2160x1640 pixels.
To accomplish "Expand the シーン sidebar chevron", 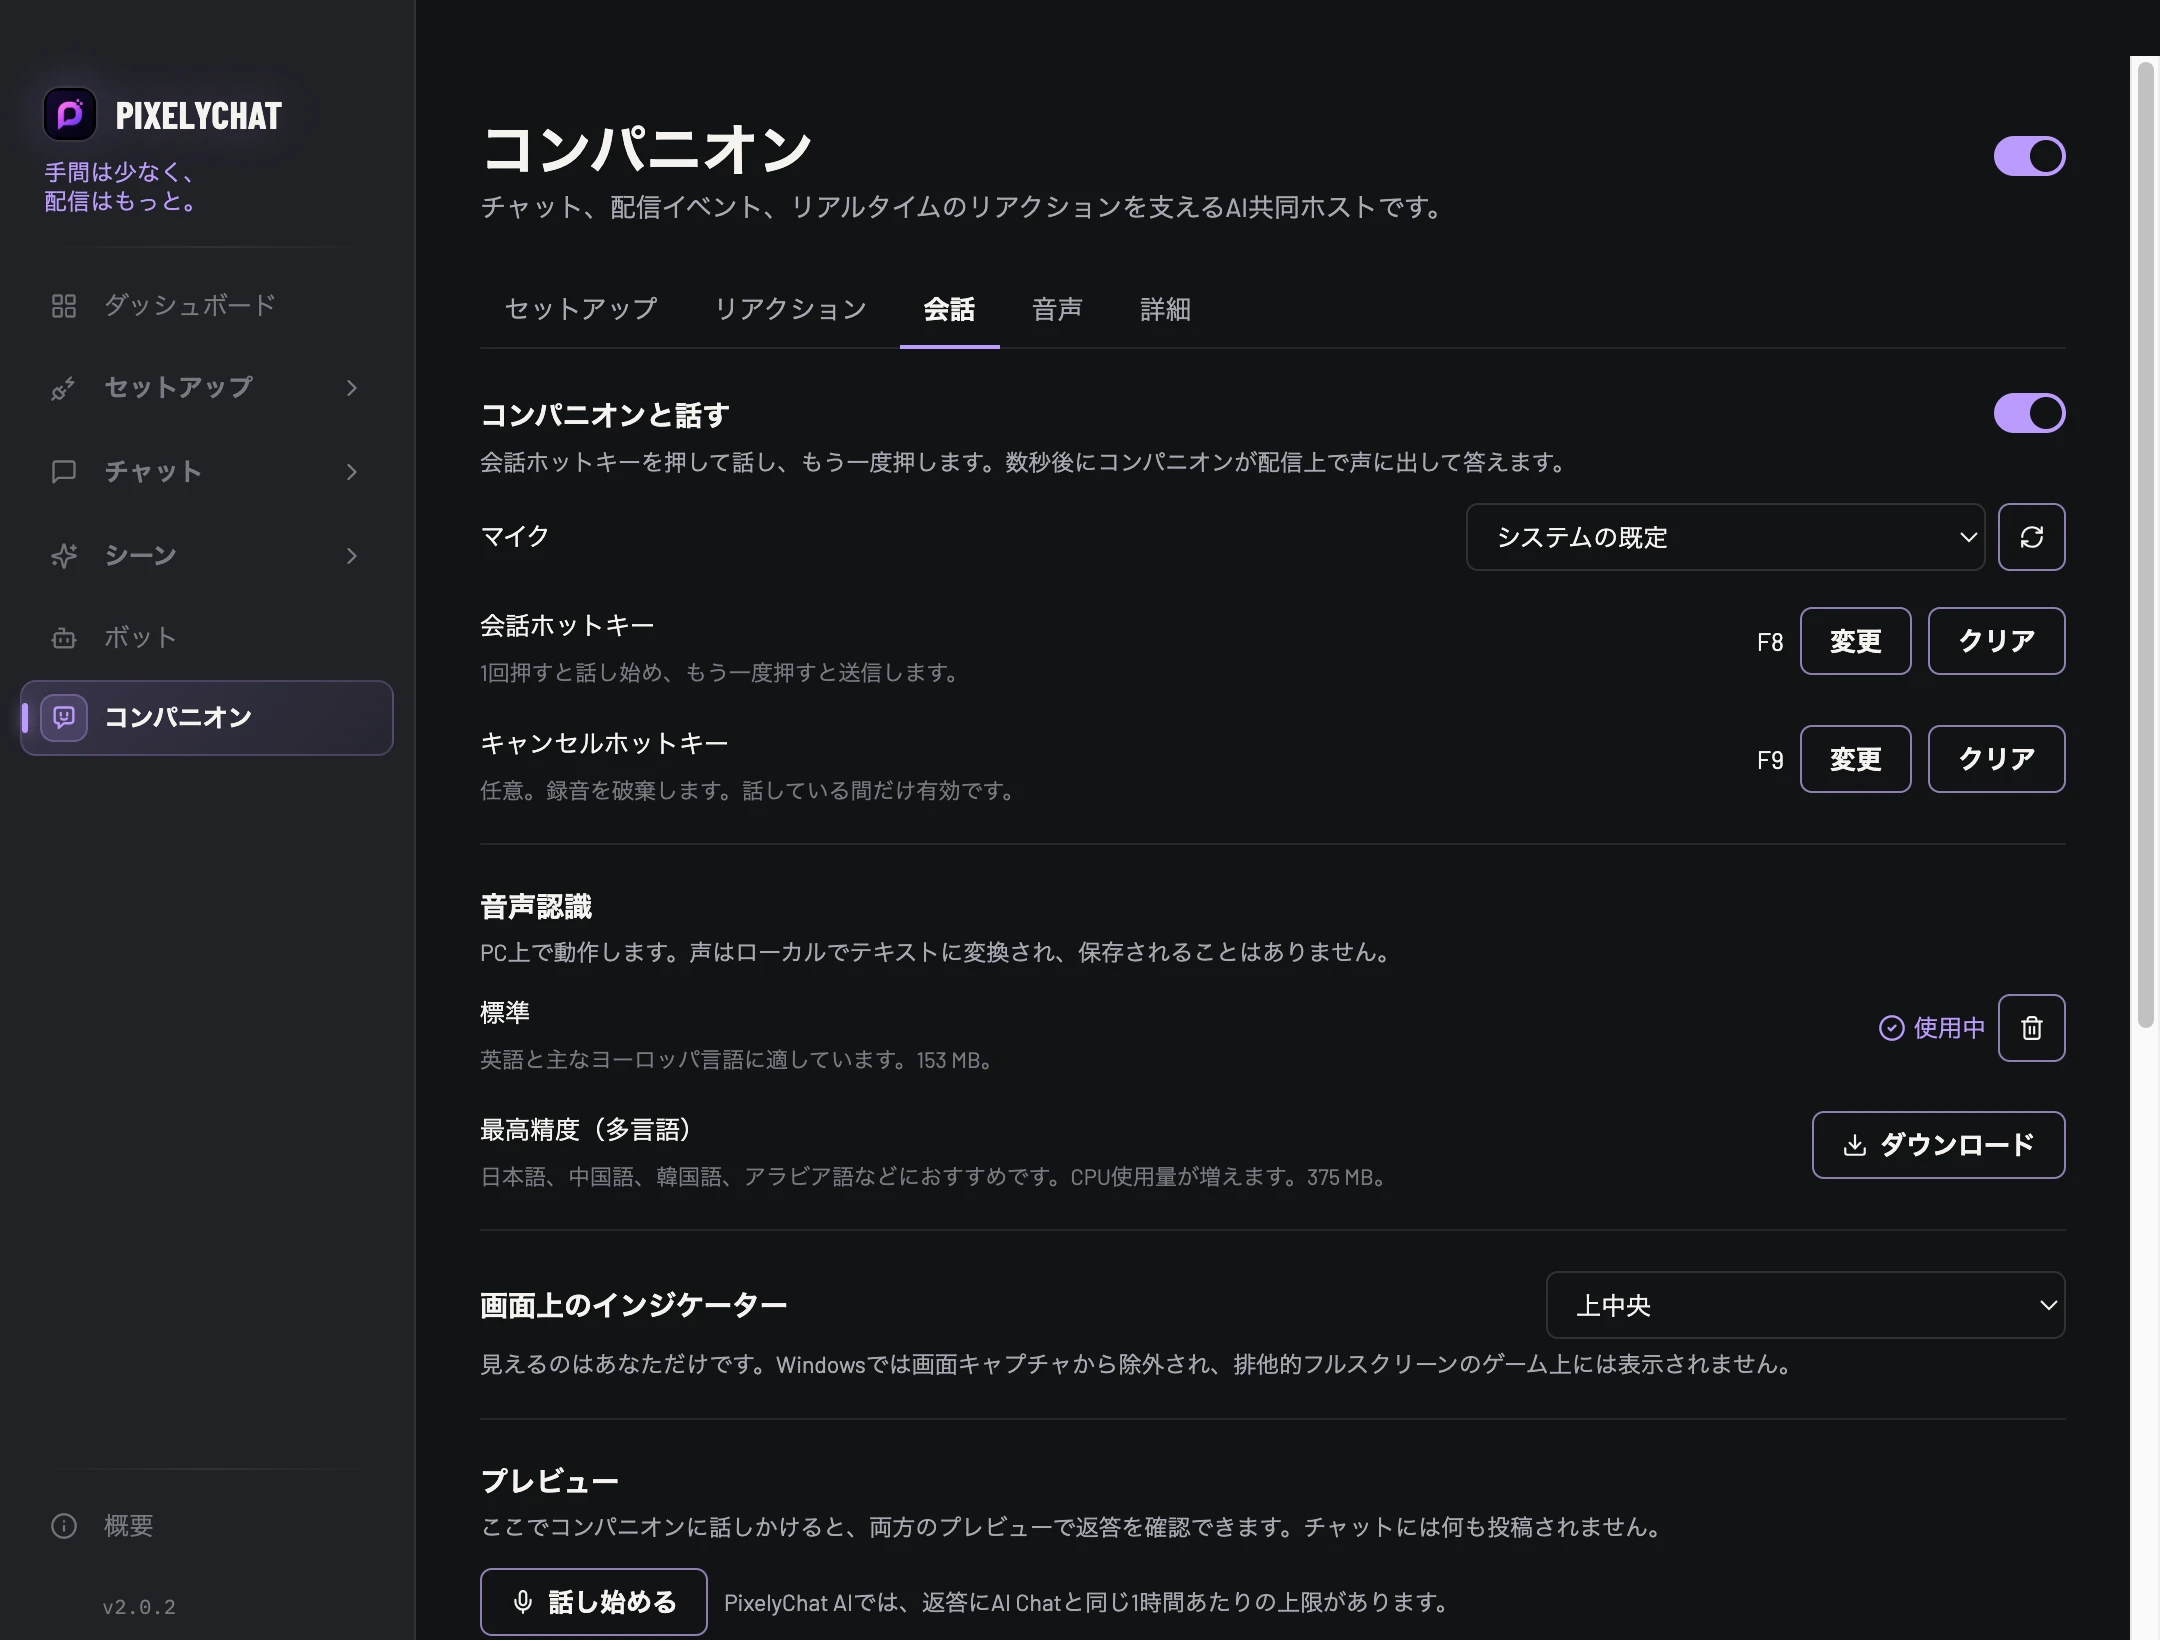I will click(351, 555).
